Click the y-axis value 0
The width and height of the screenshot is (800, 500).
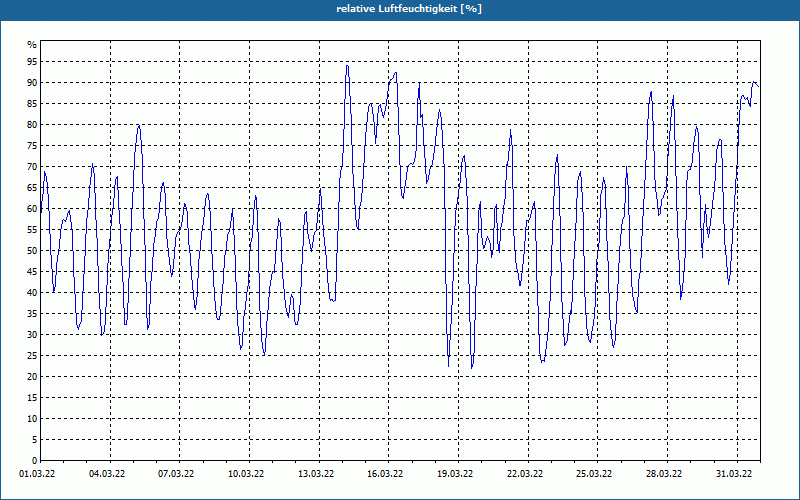[35, 461]
